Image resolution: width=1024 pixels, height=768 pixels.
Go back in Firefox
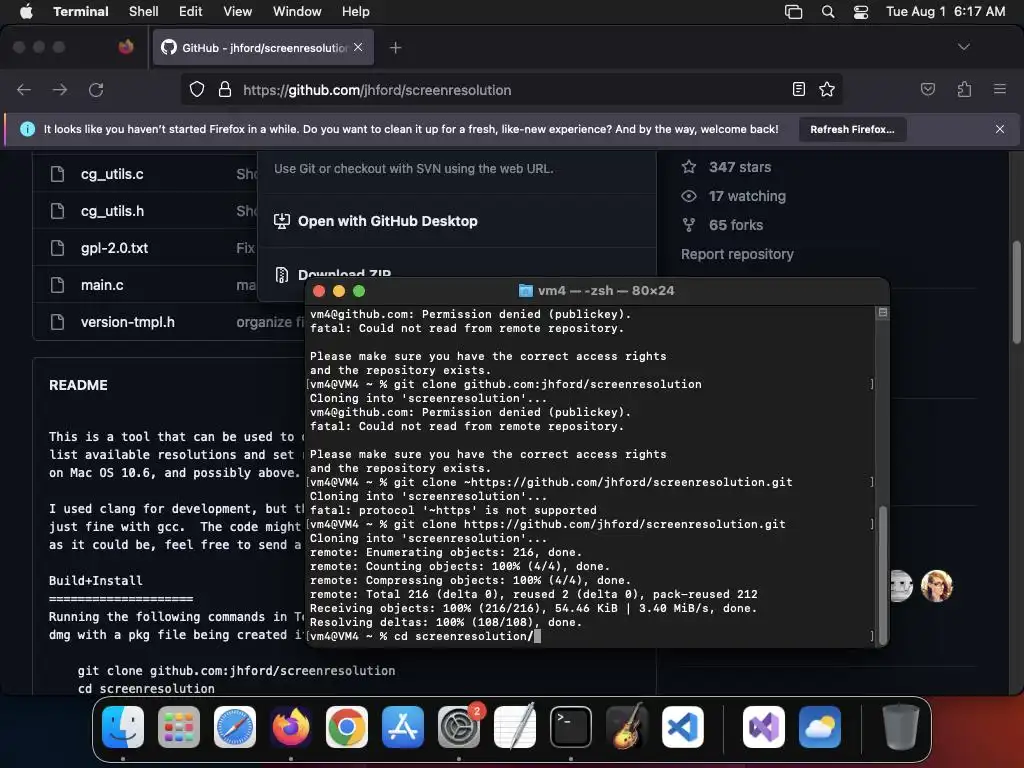click(24, 90)
